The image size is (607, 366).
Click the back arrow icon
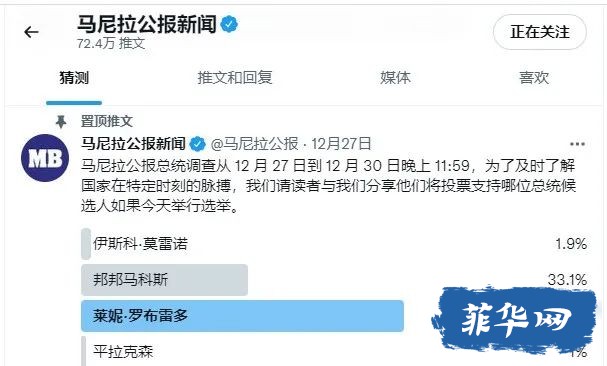coord(31,32)
